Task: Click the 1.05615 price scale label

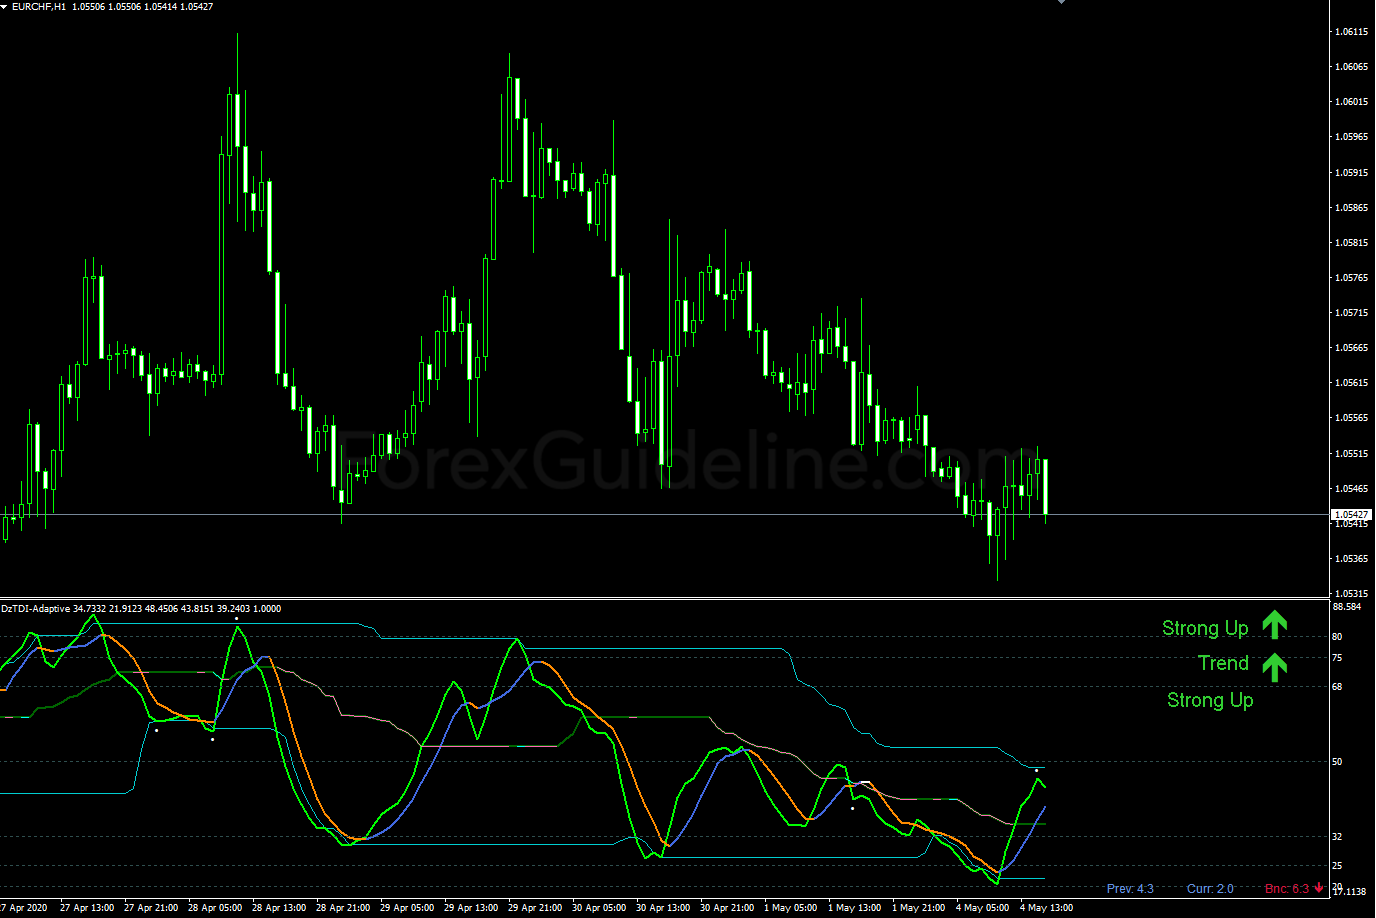Action: point(1352,383)
